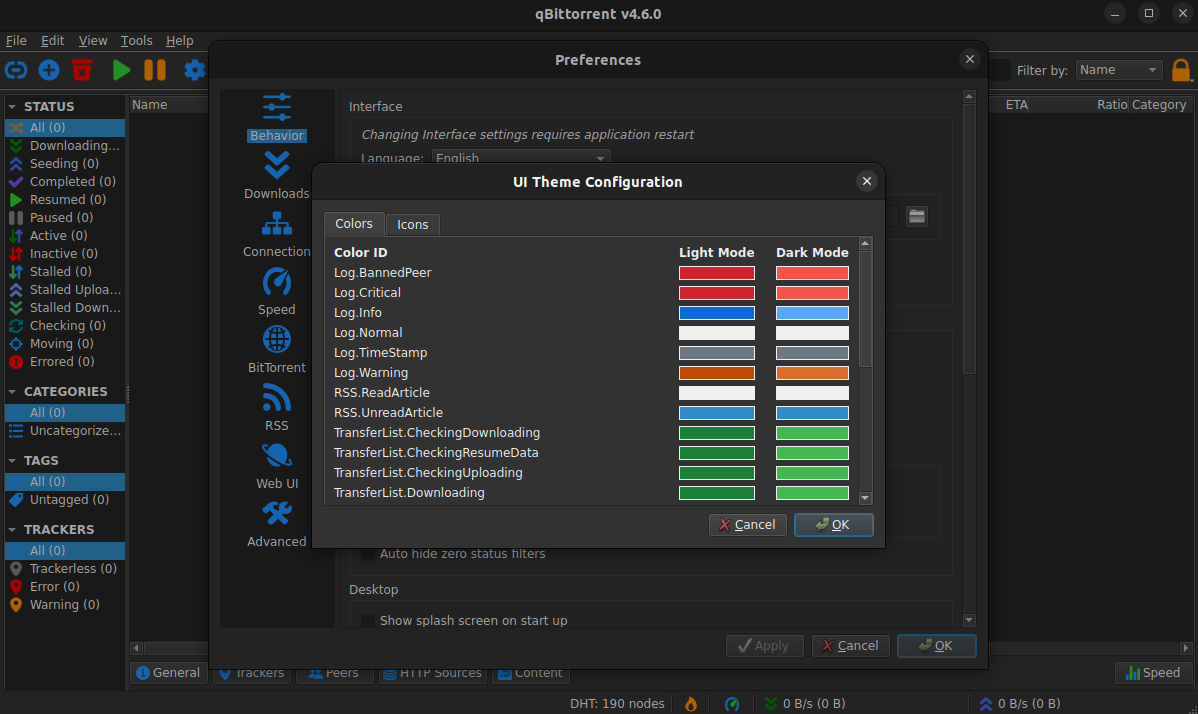Screen dimensions: 1198x714
Task: Collapse the STATUS section in the sidebar
Action: (x=10, y=106)
